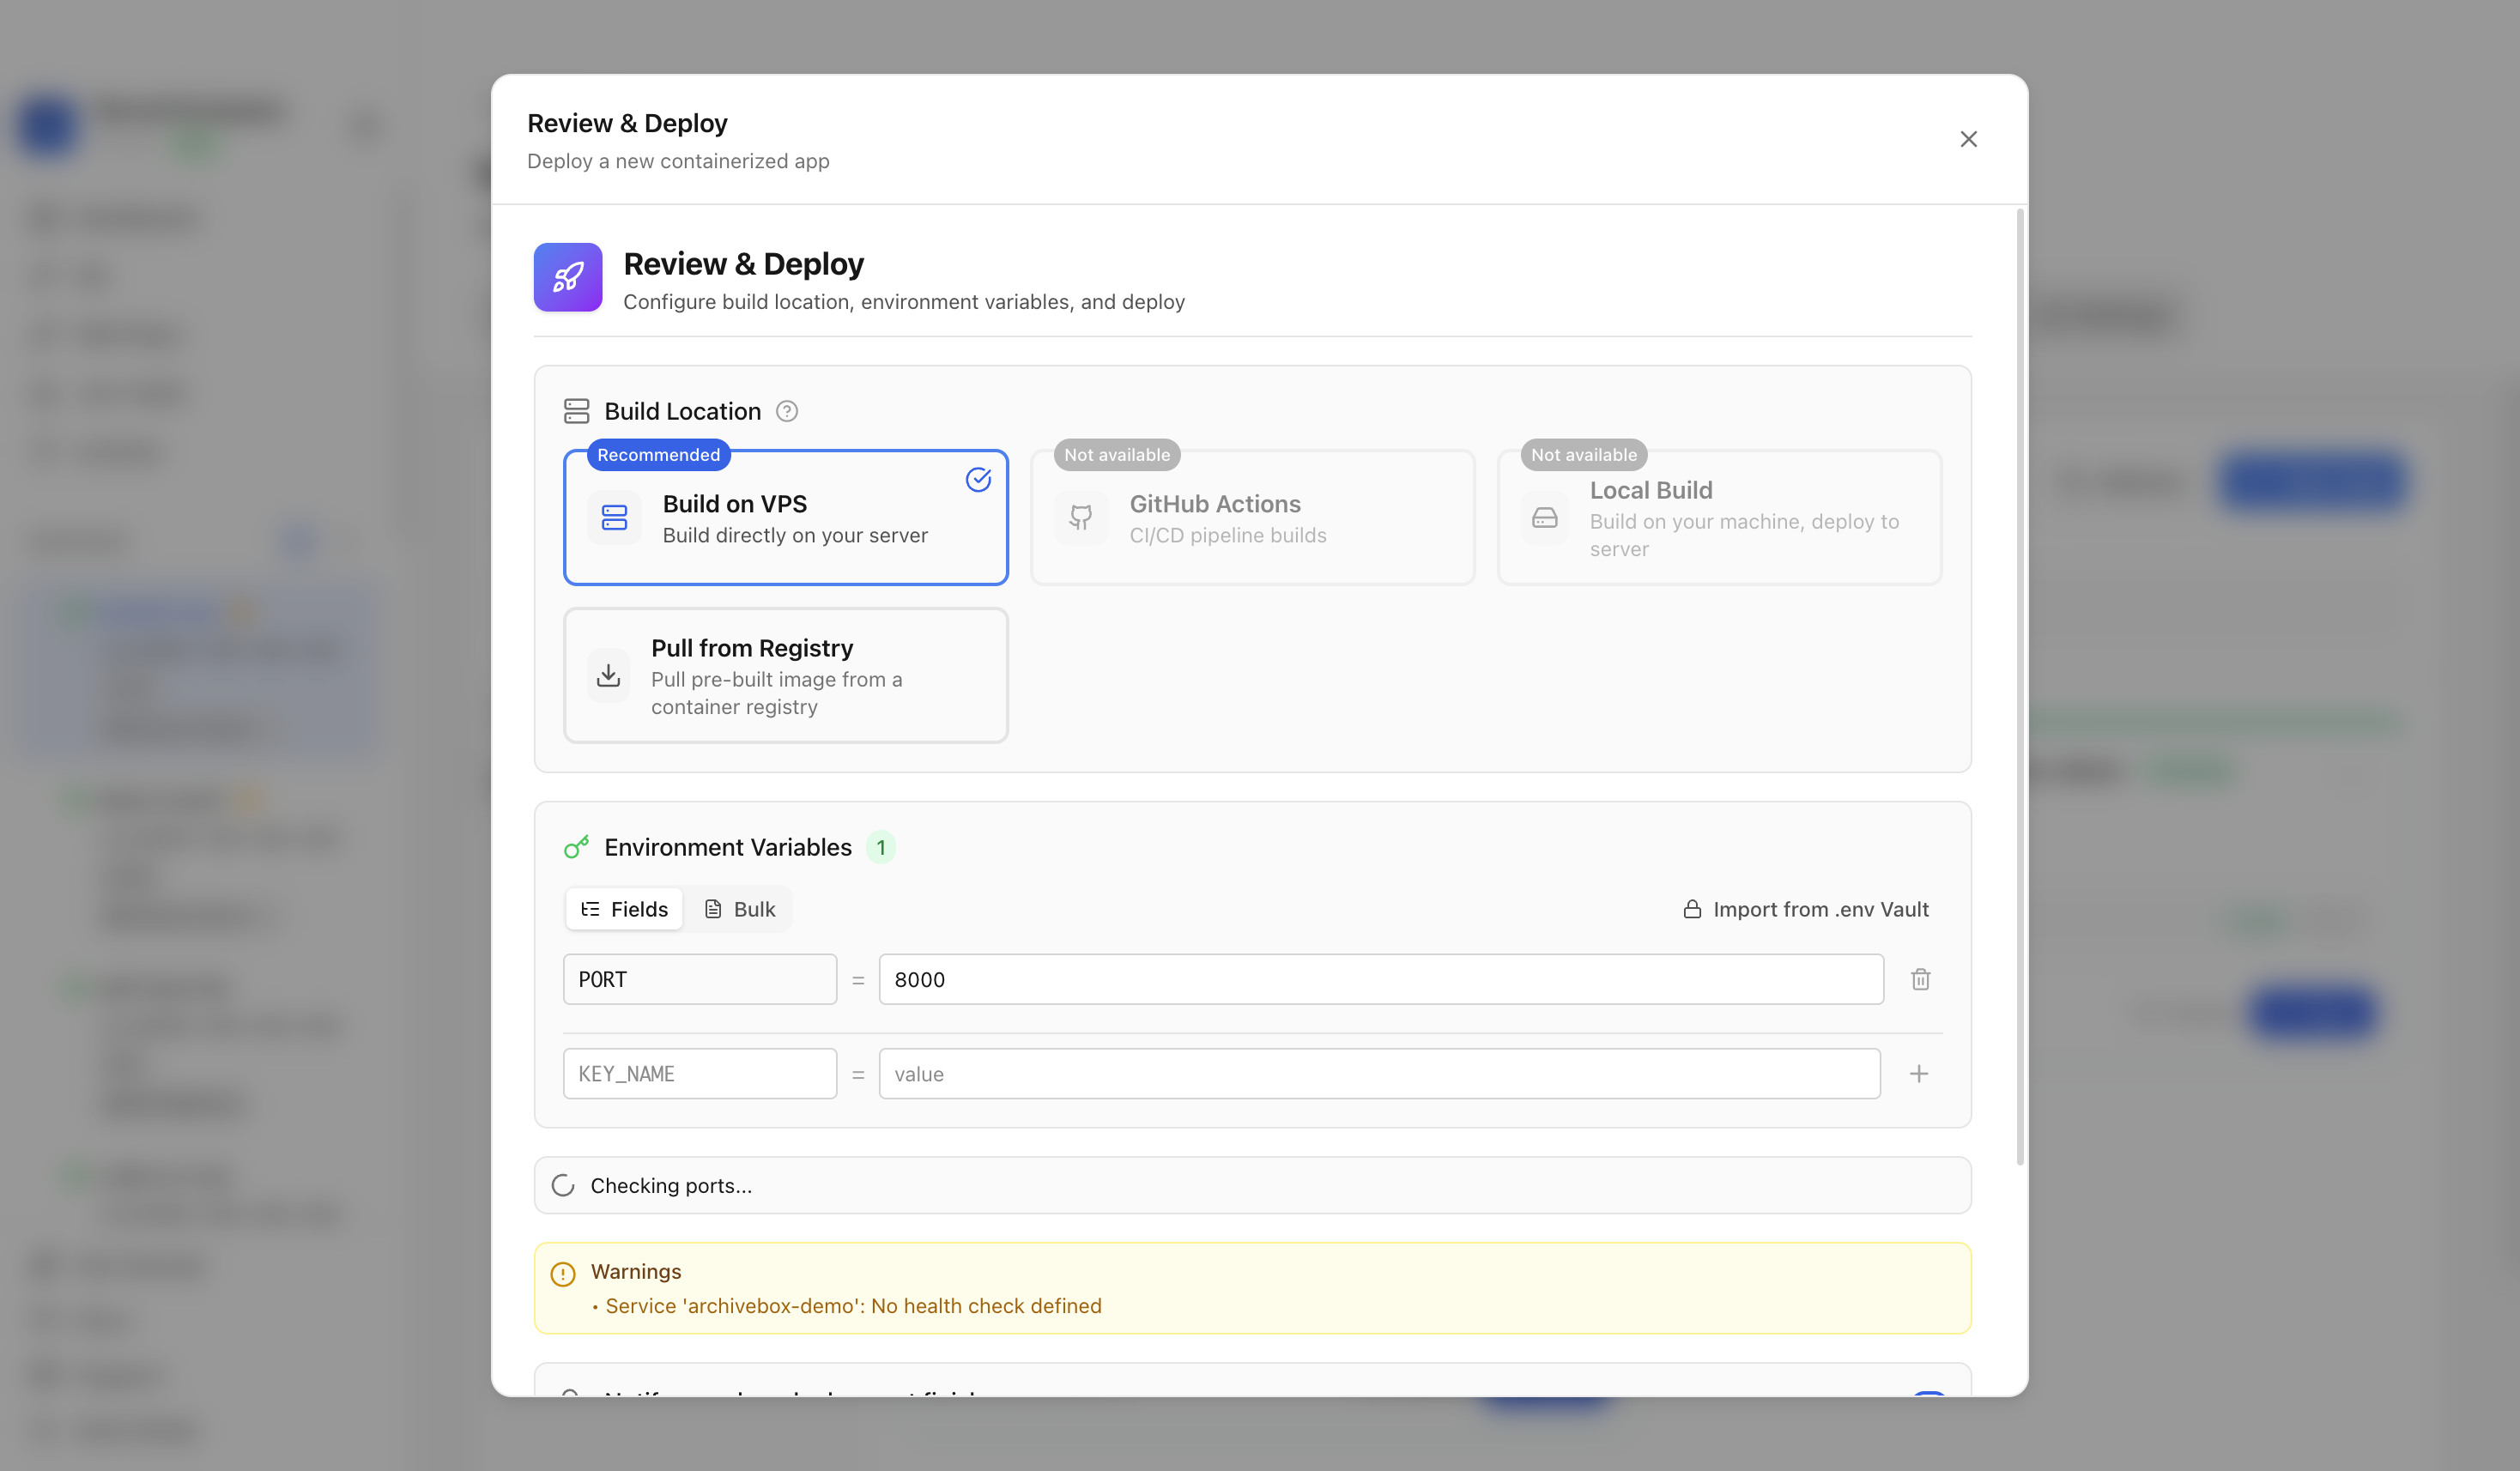This screenshot has height=1471, width=2520.
Task: Click the Deploy a new containerized app subtitle
Action: [x=678, y=161]
